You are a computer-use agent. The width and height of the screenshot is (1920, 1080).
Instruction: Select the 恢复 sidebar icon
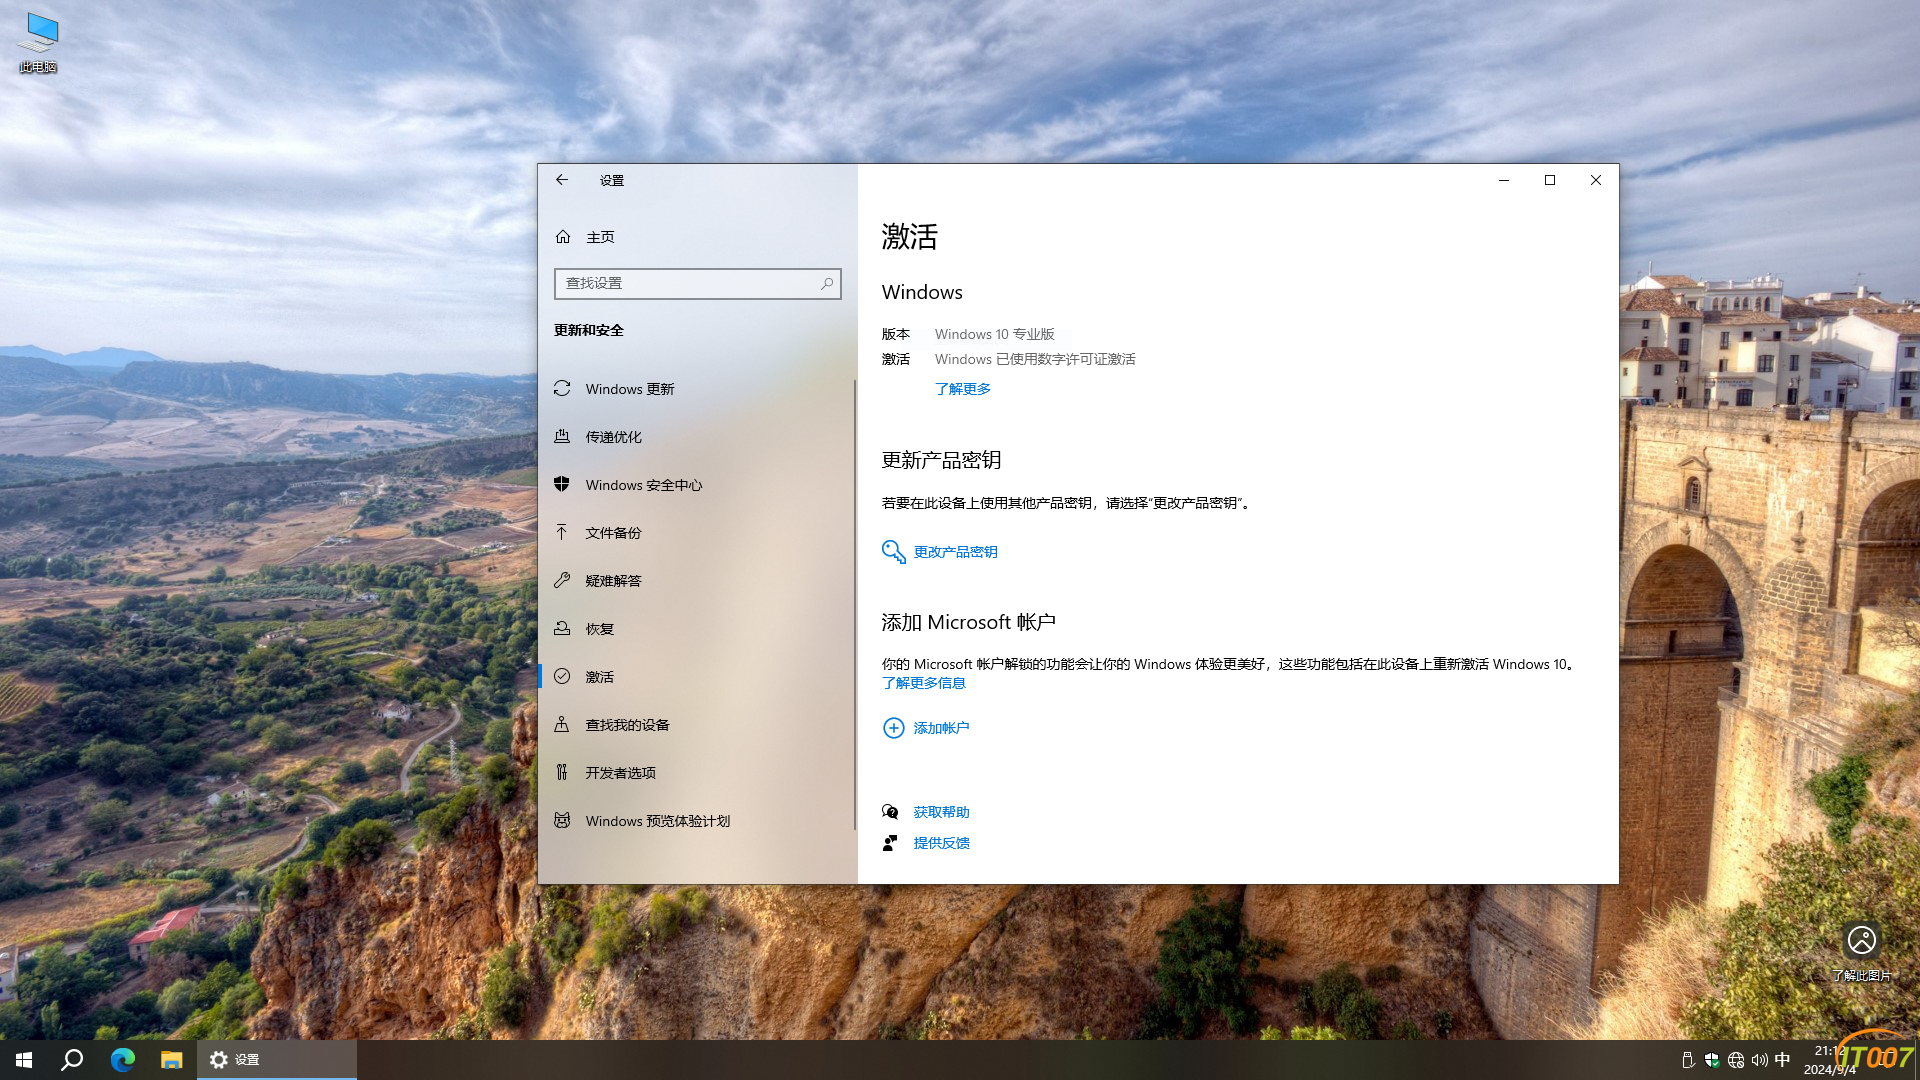coord(562,628)
